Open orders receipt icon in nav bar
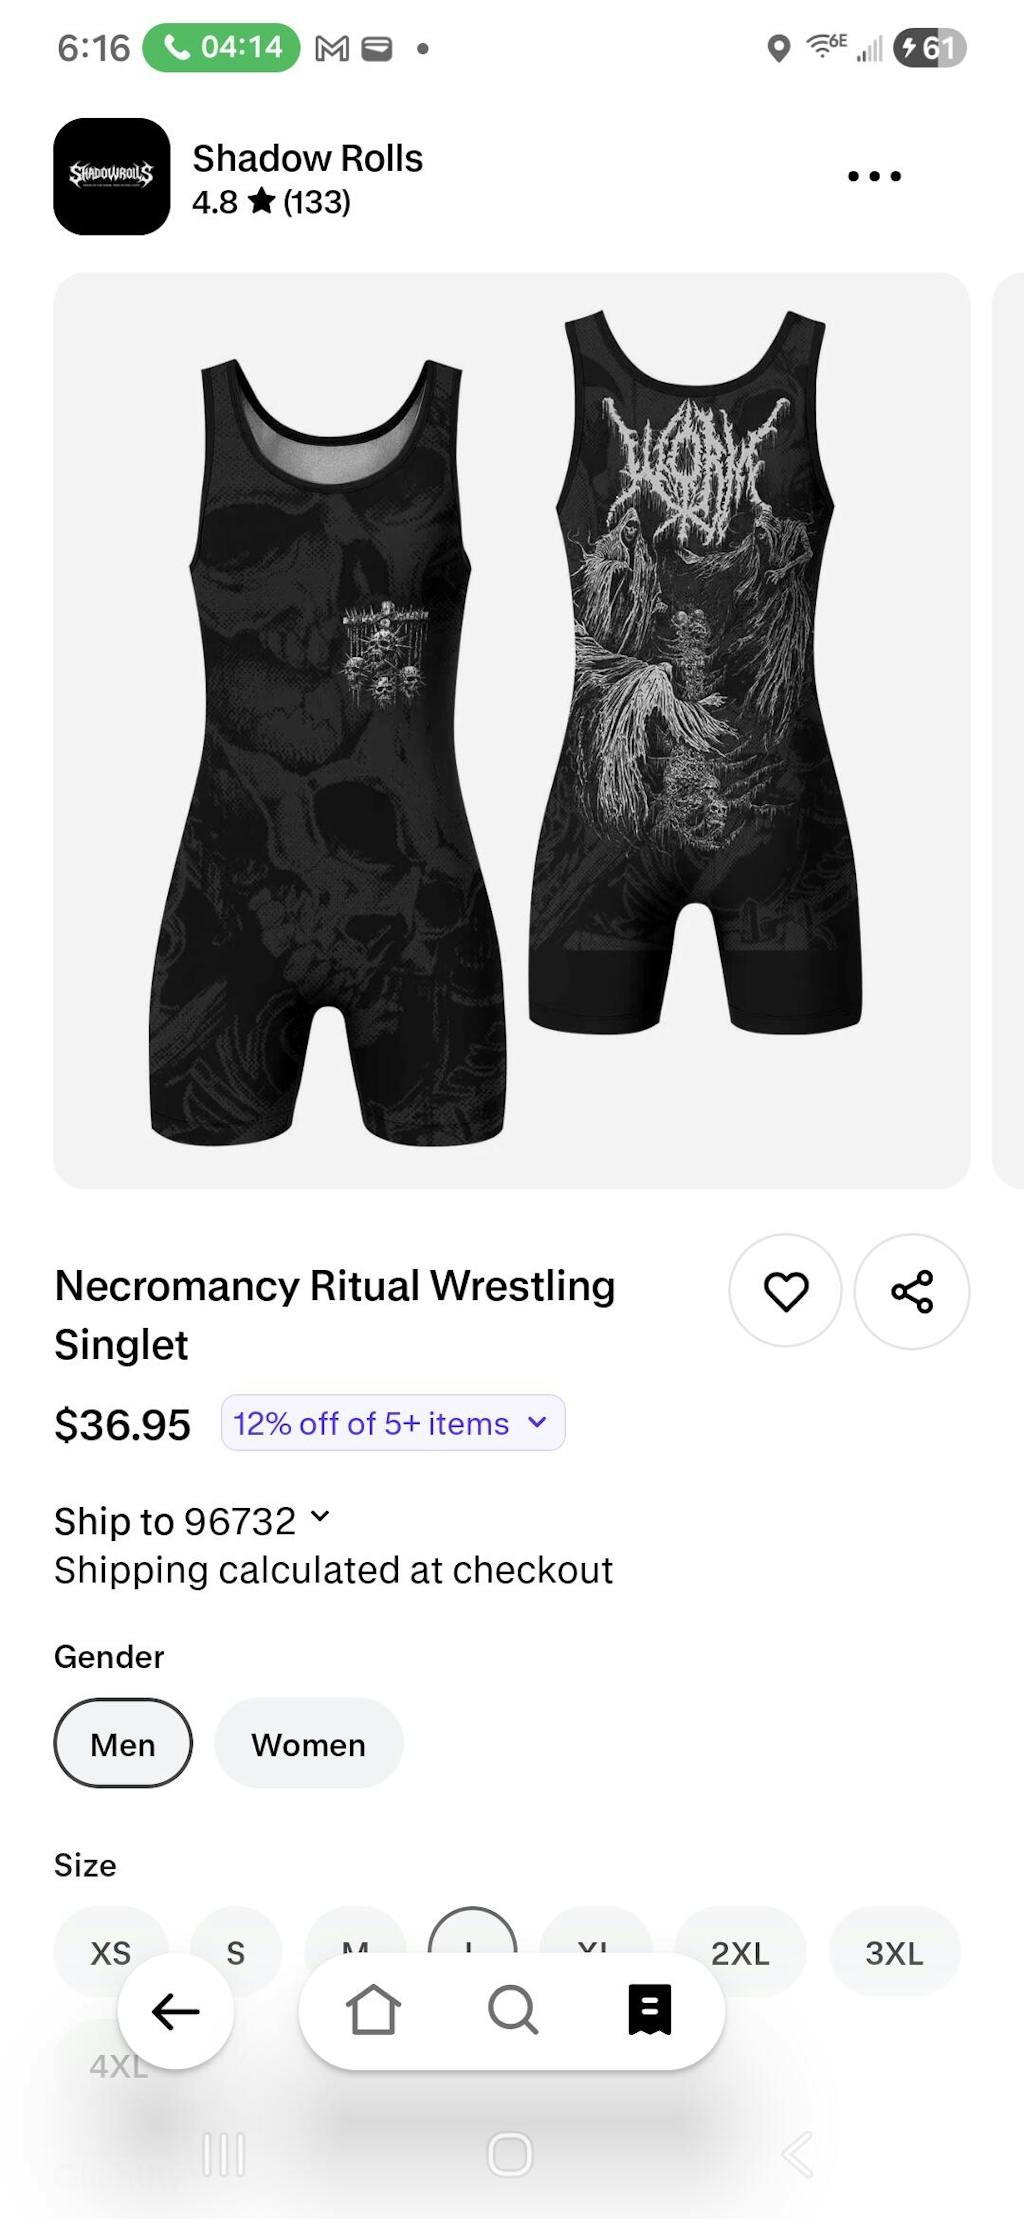Screen dimensions: 1024x2219 click(649, 2010)
